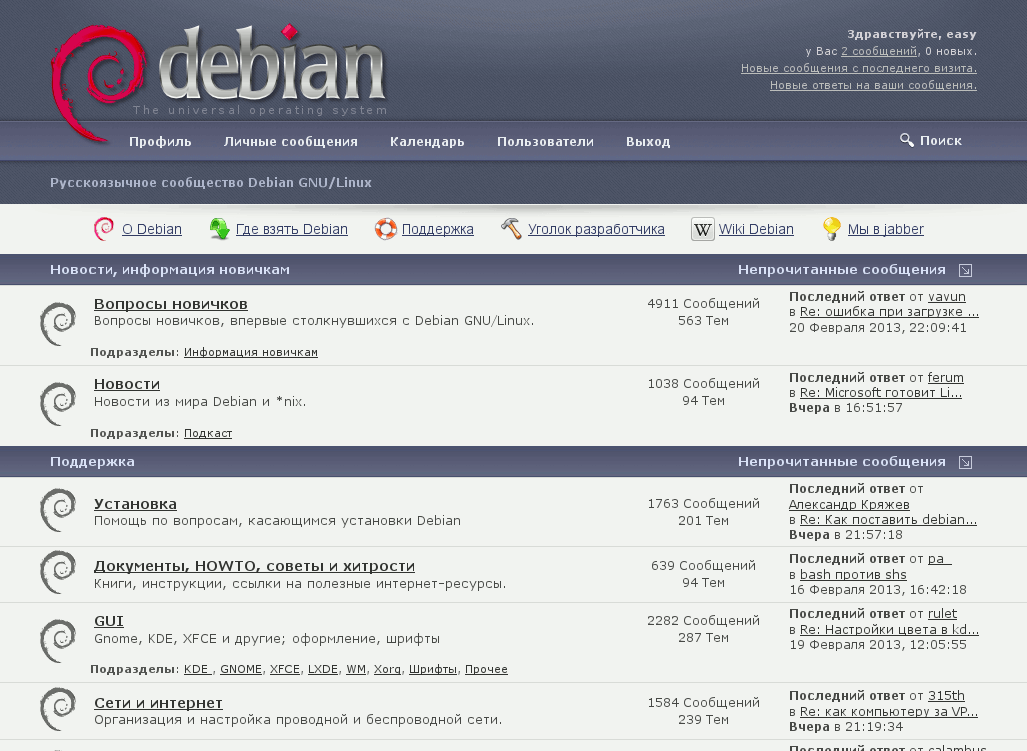Open the Новости board

(x=126, y=384)
